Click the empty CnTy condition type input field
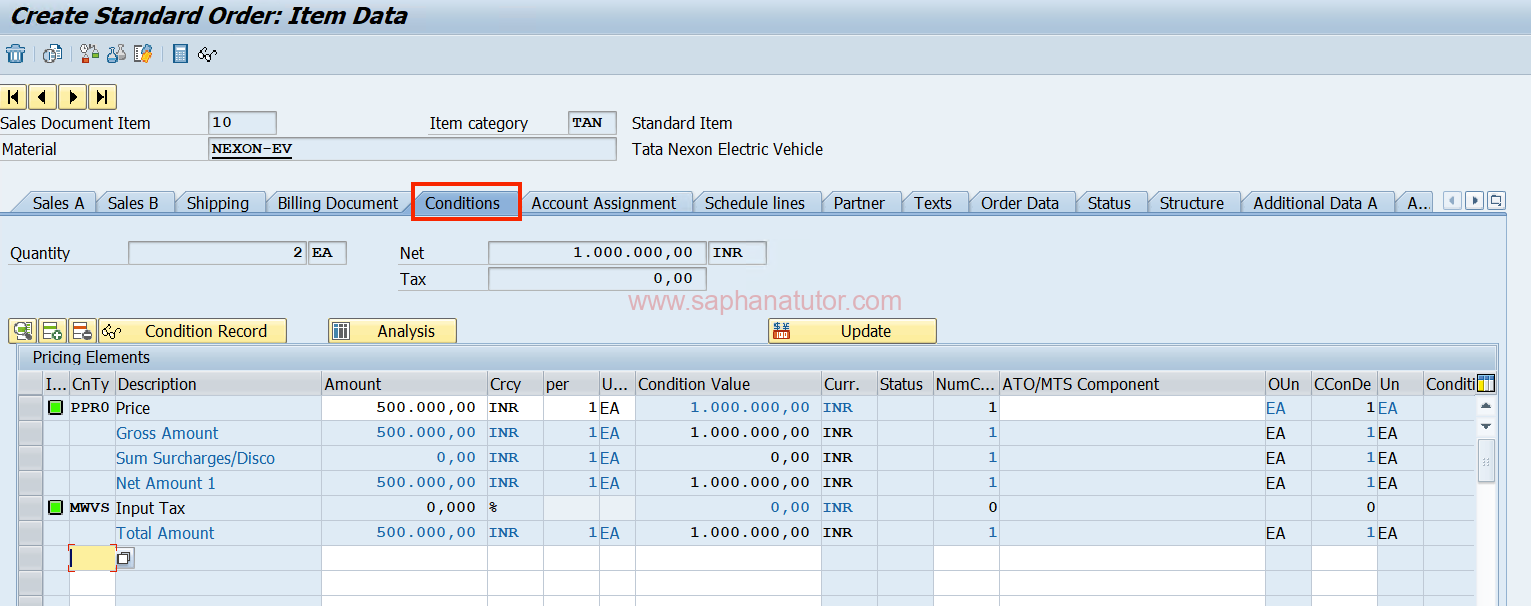 tap(91, 559)
